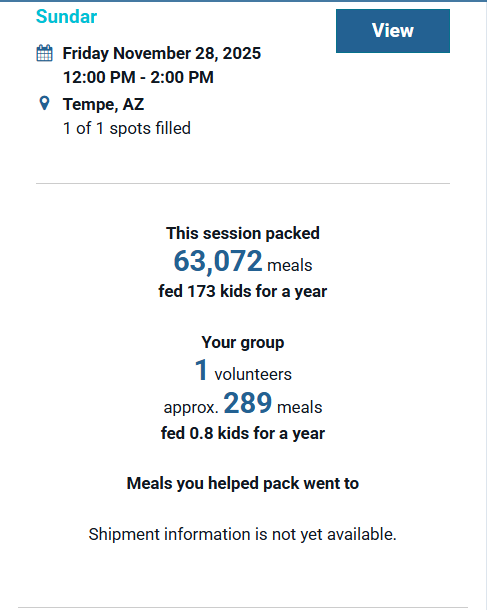
Task: Click the Meals you helped pack went to heading
Action: tap(243, 484)
